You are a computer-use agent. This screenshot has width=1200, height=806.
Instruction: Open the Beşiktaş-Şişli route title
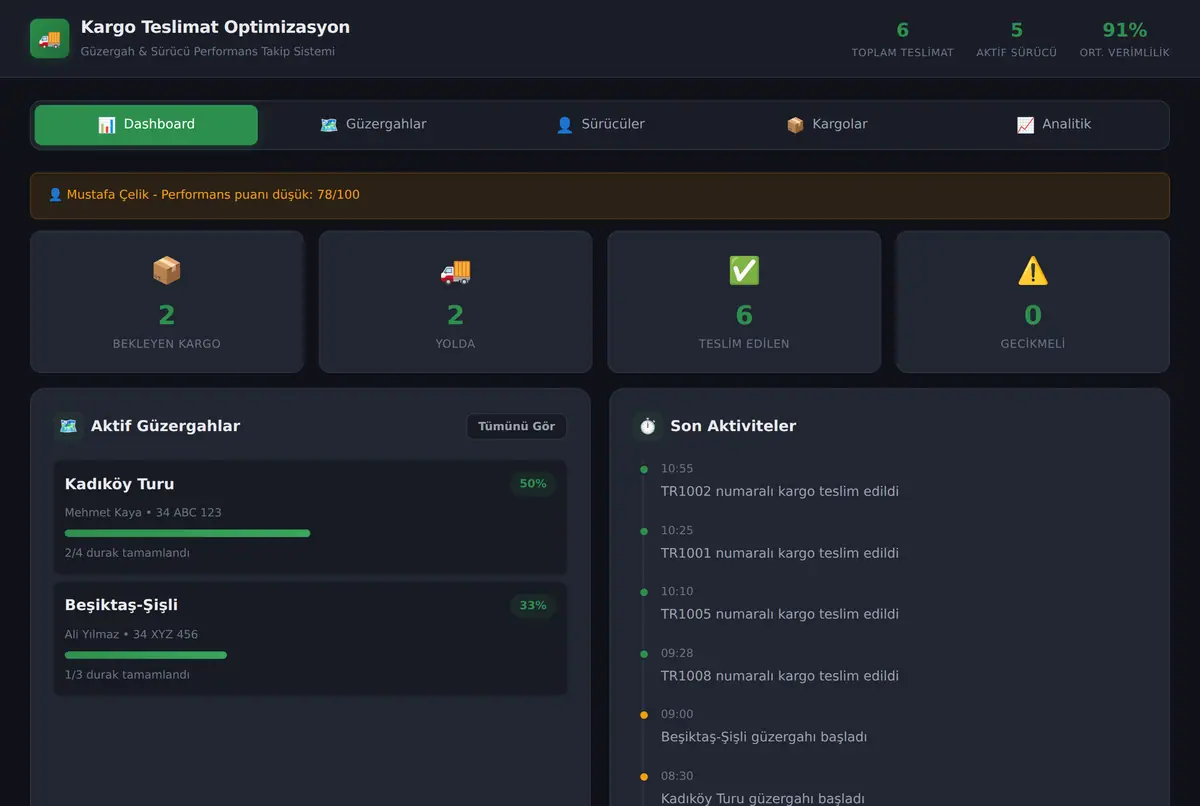coord(121,605)
